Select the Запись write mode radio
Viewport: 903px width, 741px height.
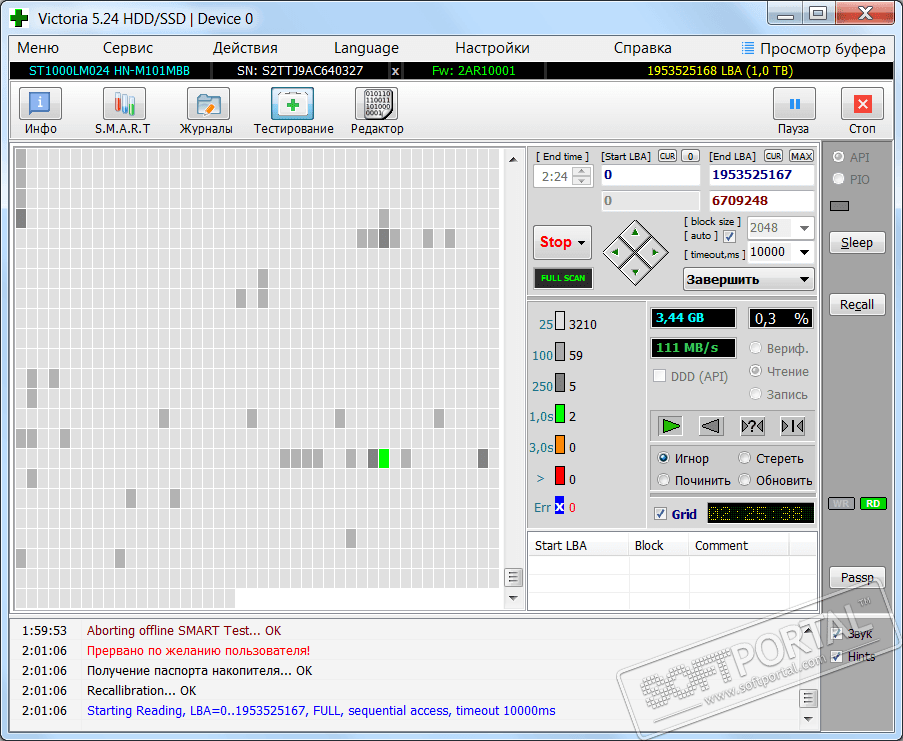[756, 394]
